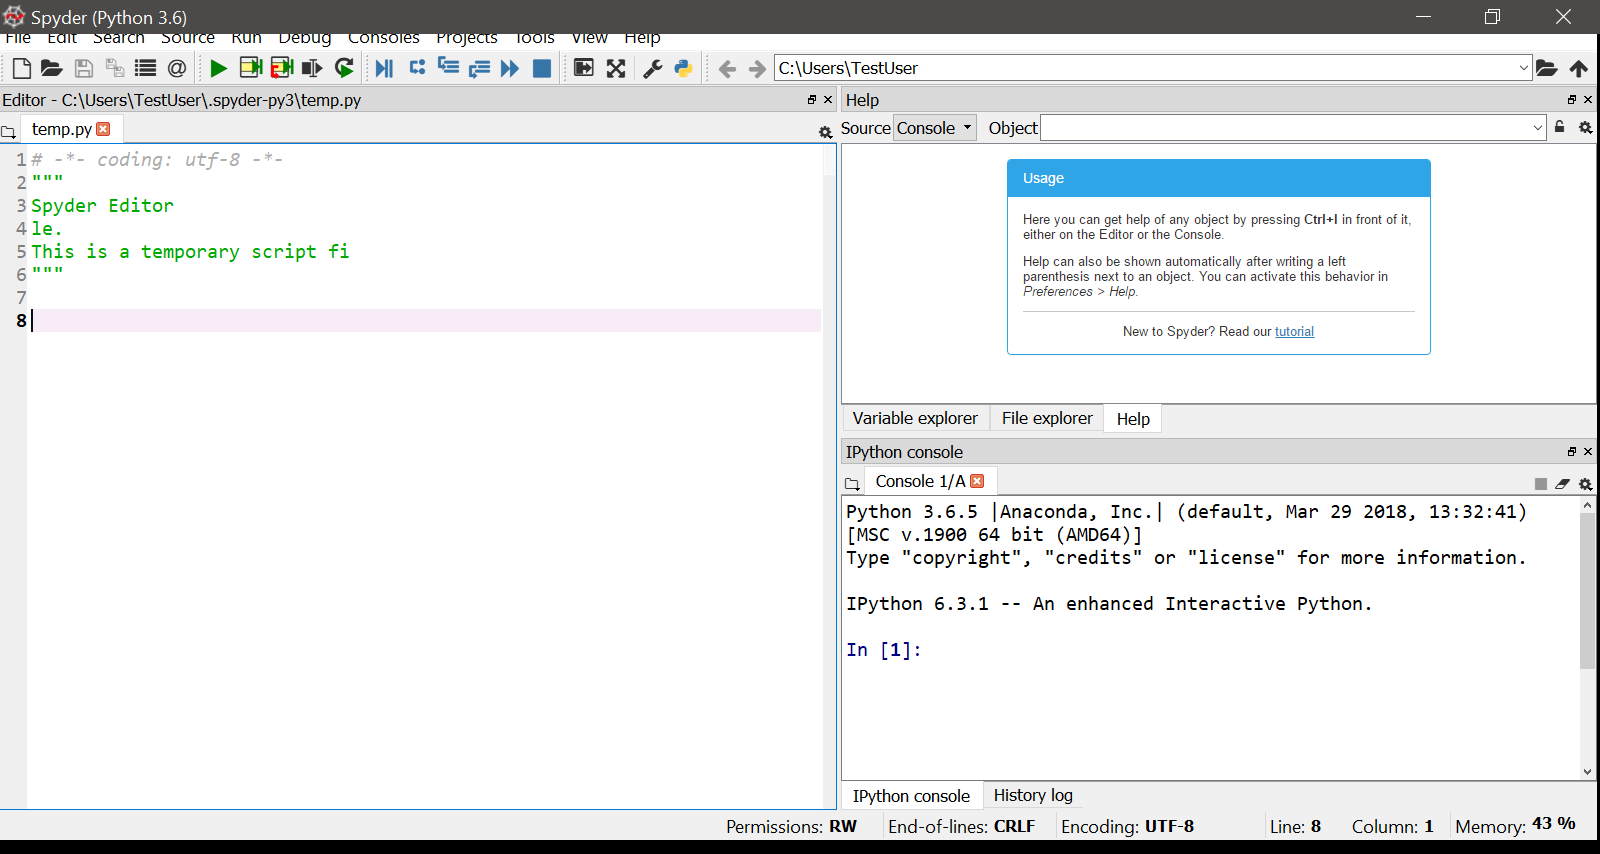Browse a working directory folder icon

click(x=1547, y=68)
